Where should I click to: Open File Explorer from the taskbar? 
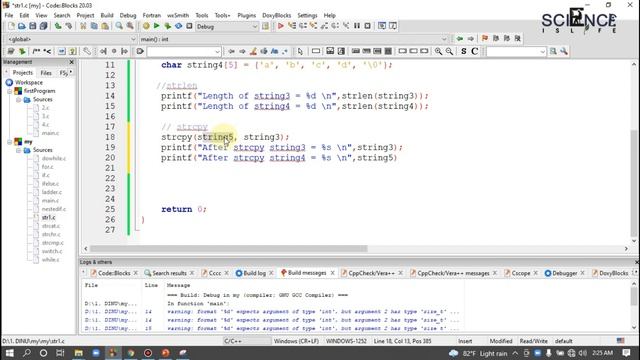(78, 353)
